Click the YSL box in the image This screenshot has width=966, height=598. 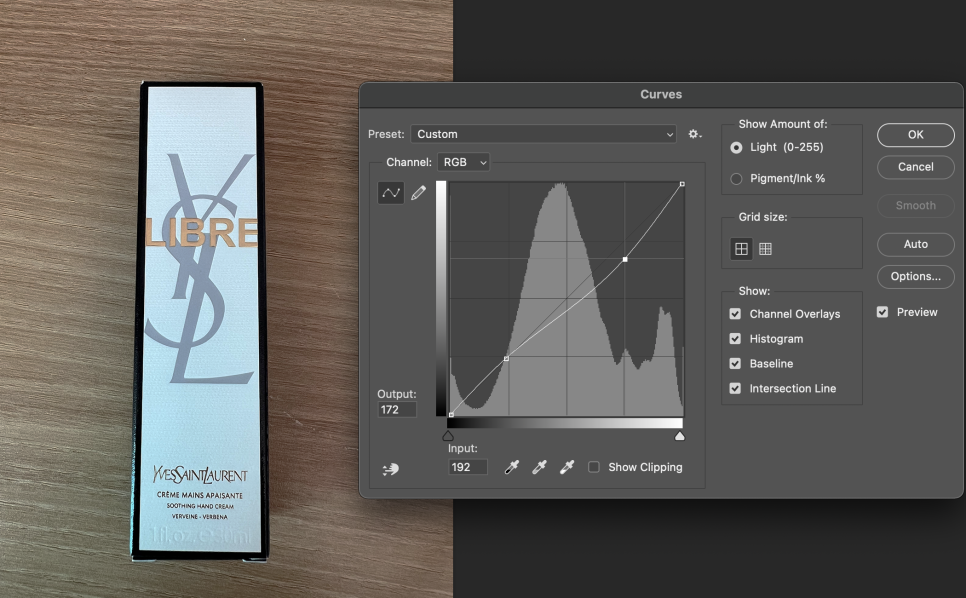click(200, 320)
